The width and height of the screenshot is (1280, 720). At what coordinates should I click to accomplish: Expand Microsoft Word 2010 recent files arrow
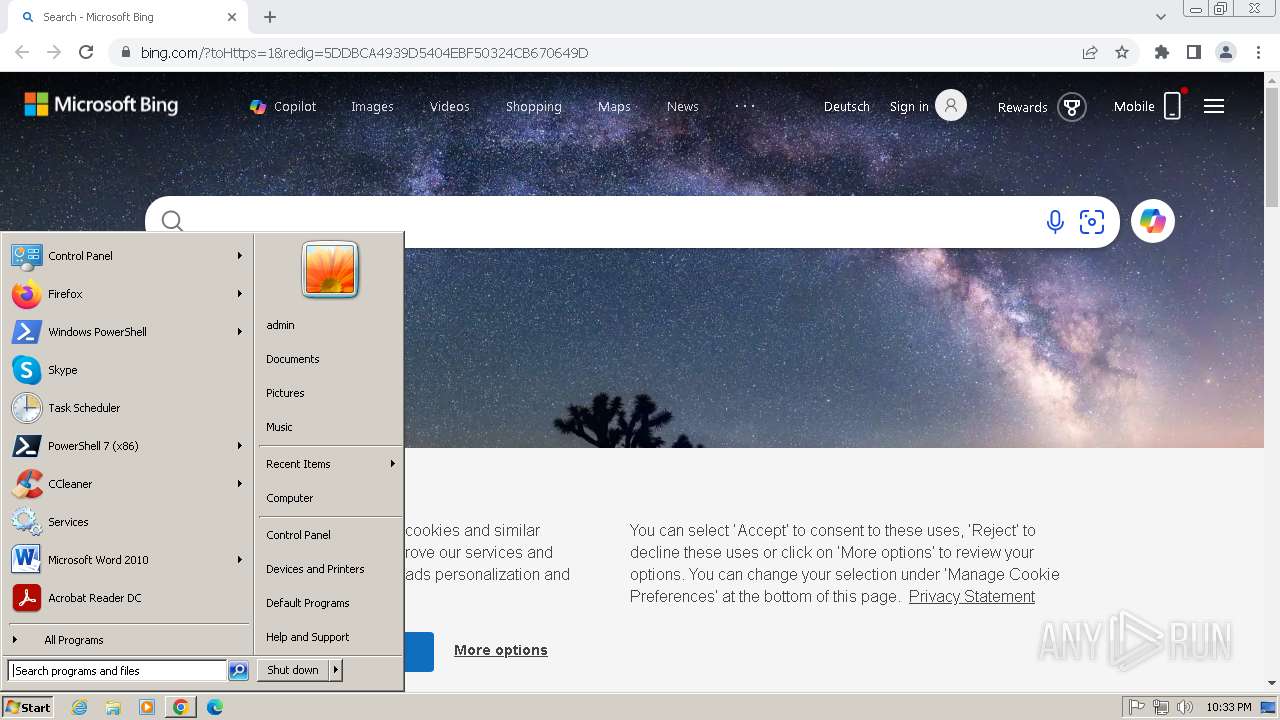point(240,560)
